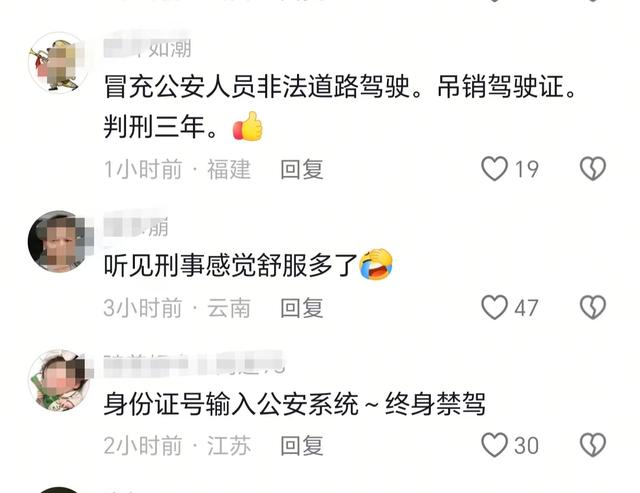640x493 pixels.
Task: Open profile of username ending 如潮
Action: 147,49
